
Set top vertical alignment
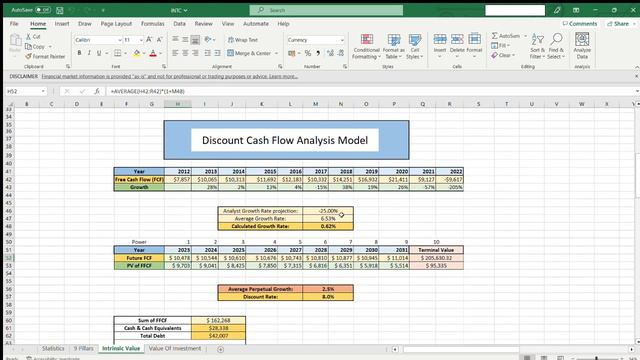pos(175,39)
